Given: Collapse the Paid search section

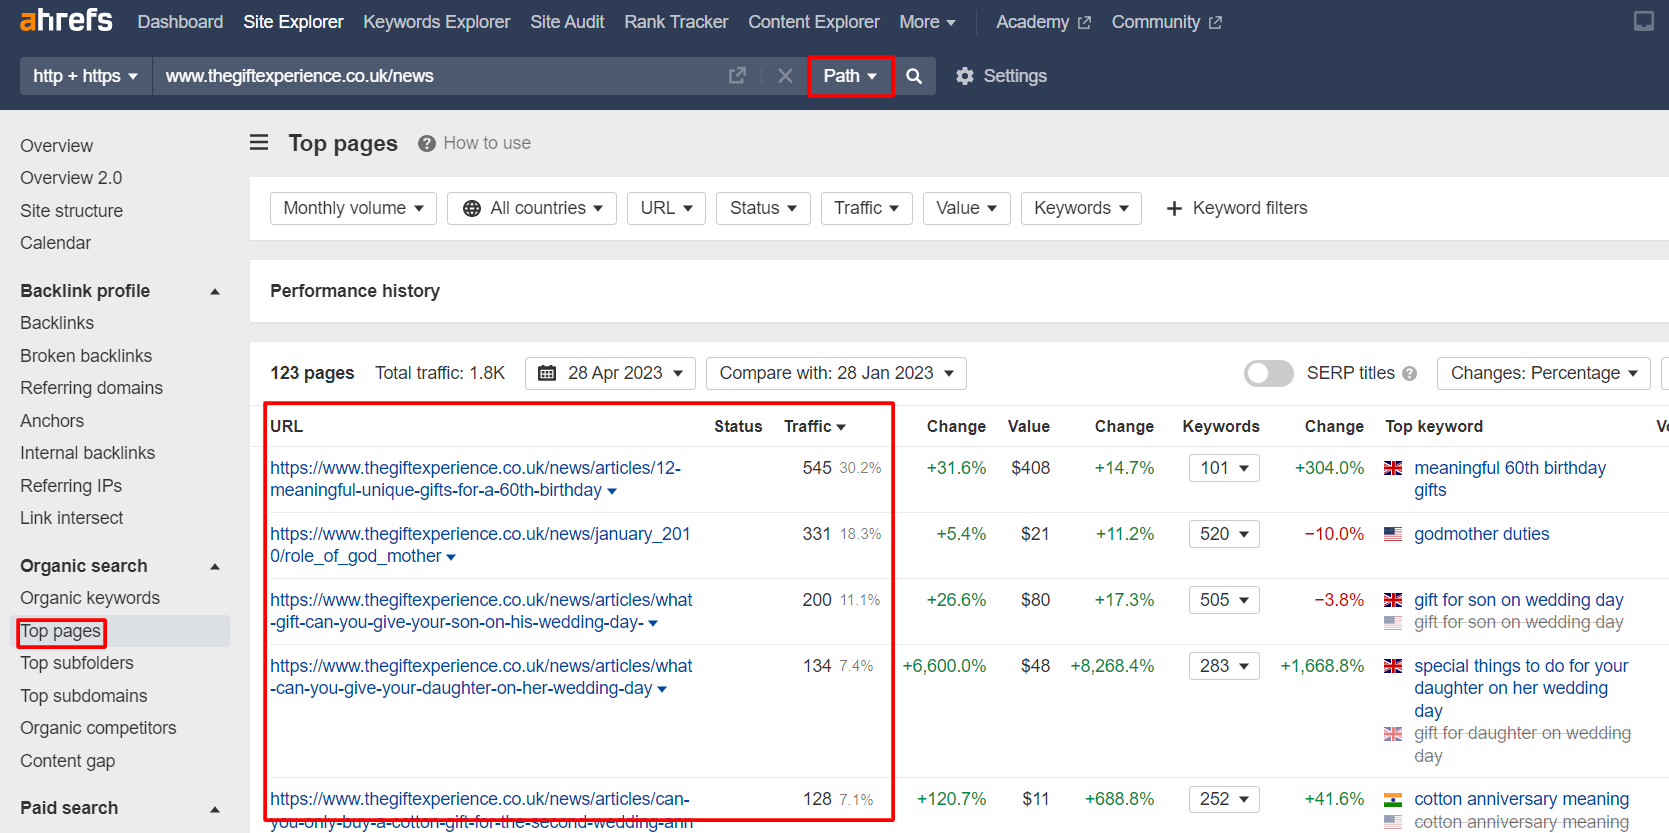Looking at the screenshot, I should click(x=214, y=808).
